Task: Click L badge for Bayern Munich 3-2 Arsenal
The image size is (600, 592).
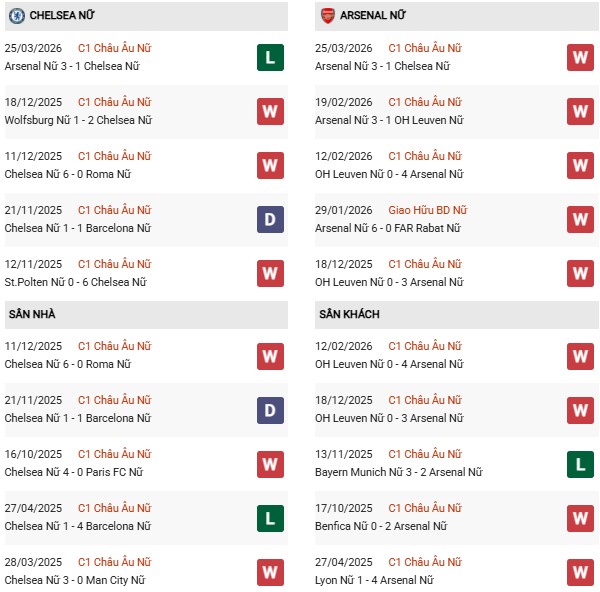Action: pyautogui.click(x=581, y=463)
